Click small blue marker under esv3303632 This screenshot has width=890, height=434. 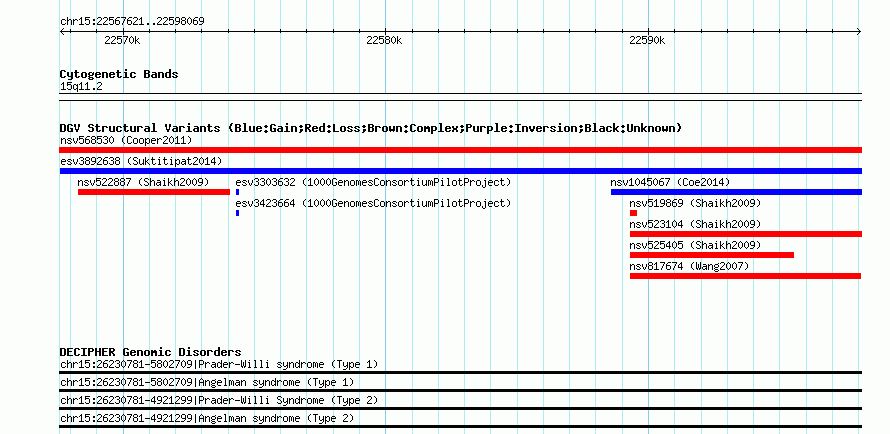click(237, 192)
